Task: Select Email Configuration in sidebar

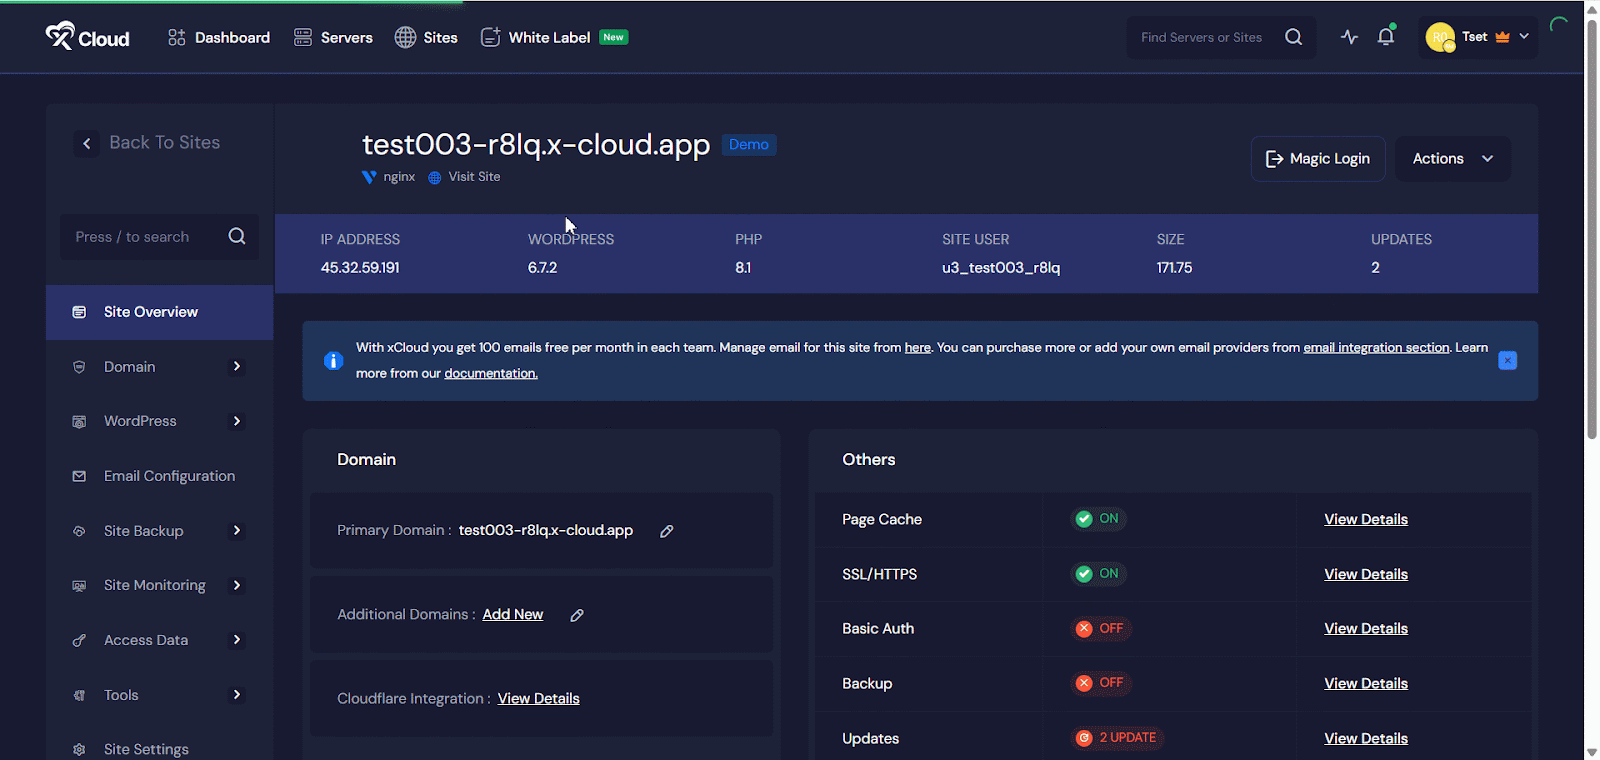Action: pos(169,476)
